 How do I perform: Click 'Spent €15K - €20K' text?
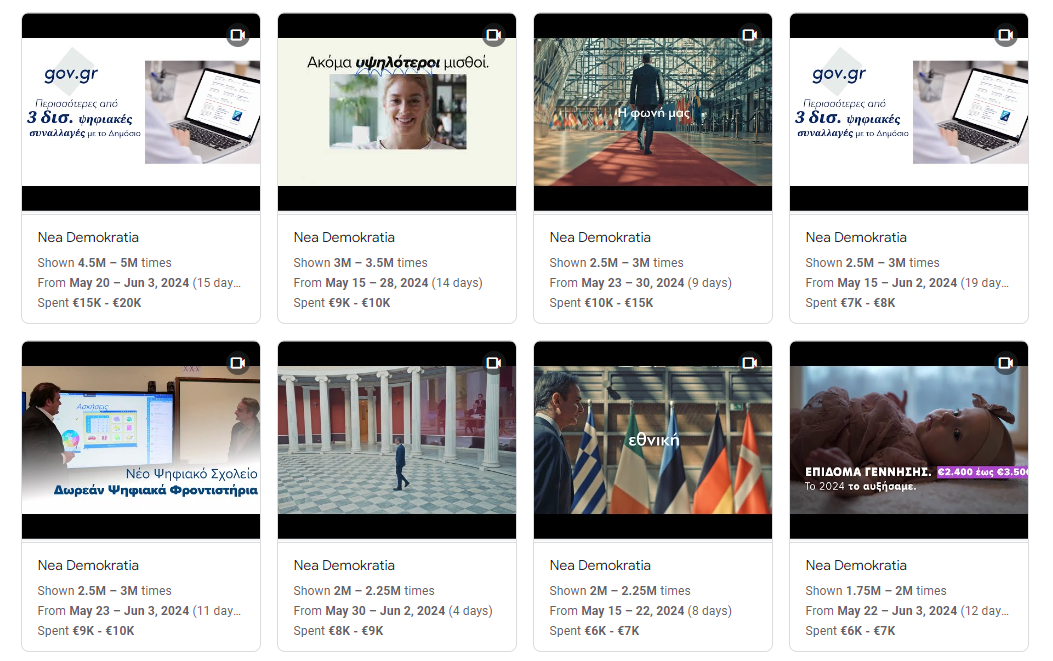click(89, 303)
